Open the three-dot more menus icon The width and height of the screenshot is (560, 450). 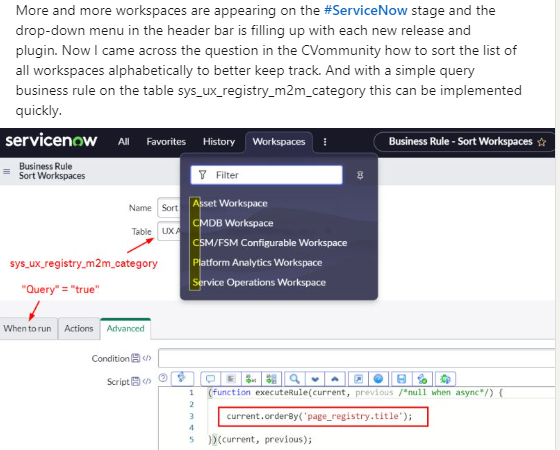(x=325, y=142)
